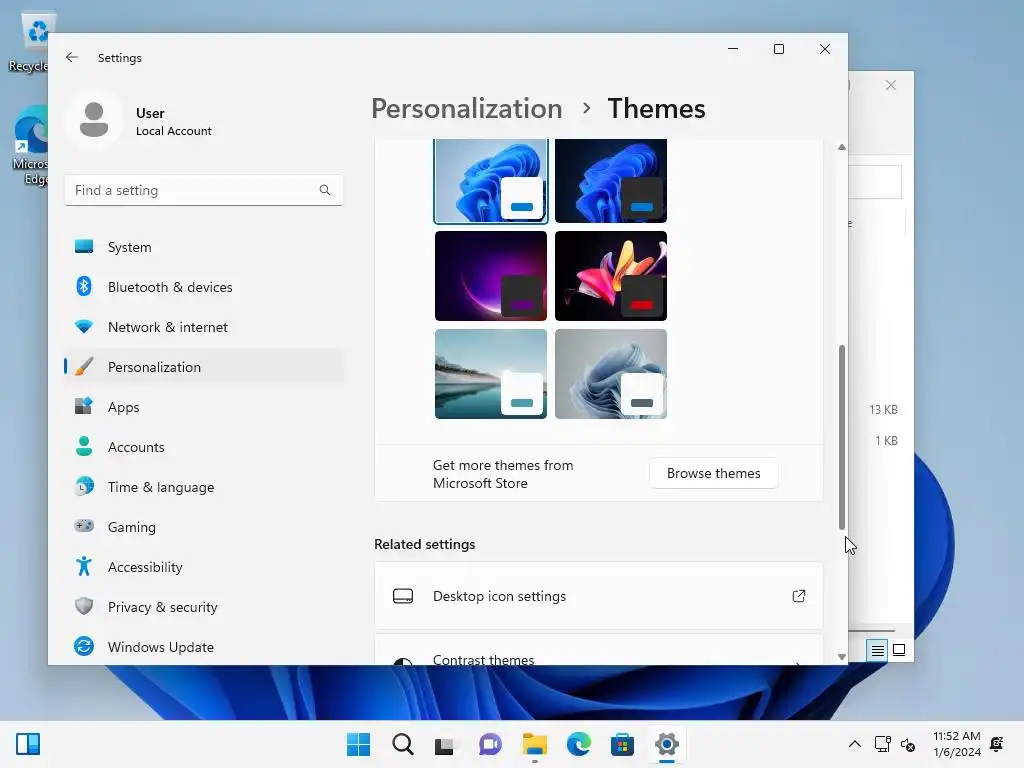Open Apps settings

click(204, 407)
